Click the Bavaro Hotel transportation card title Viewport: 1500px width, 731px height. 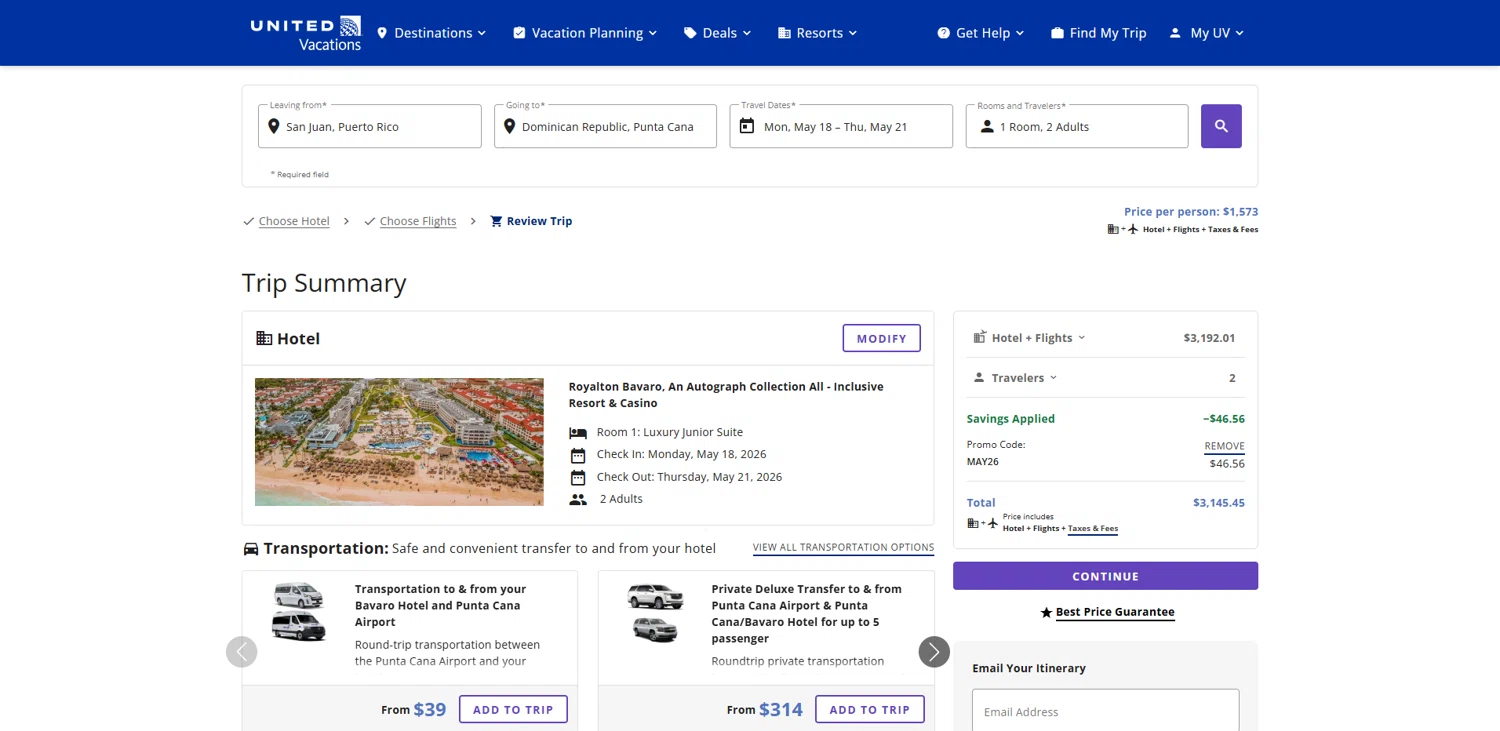[440, 605]
